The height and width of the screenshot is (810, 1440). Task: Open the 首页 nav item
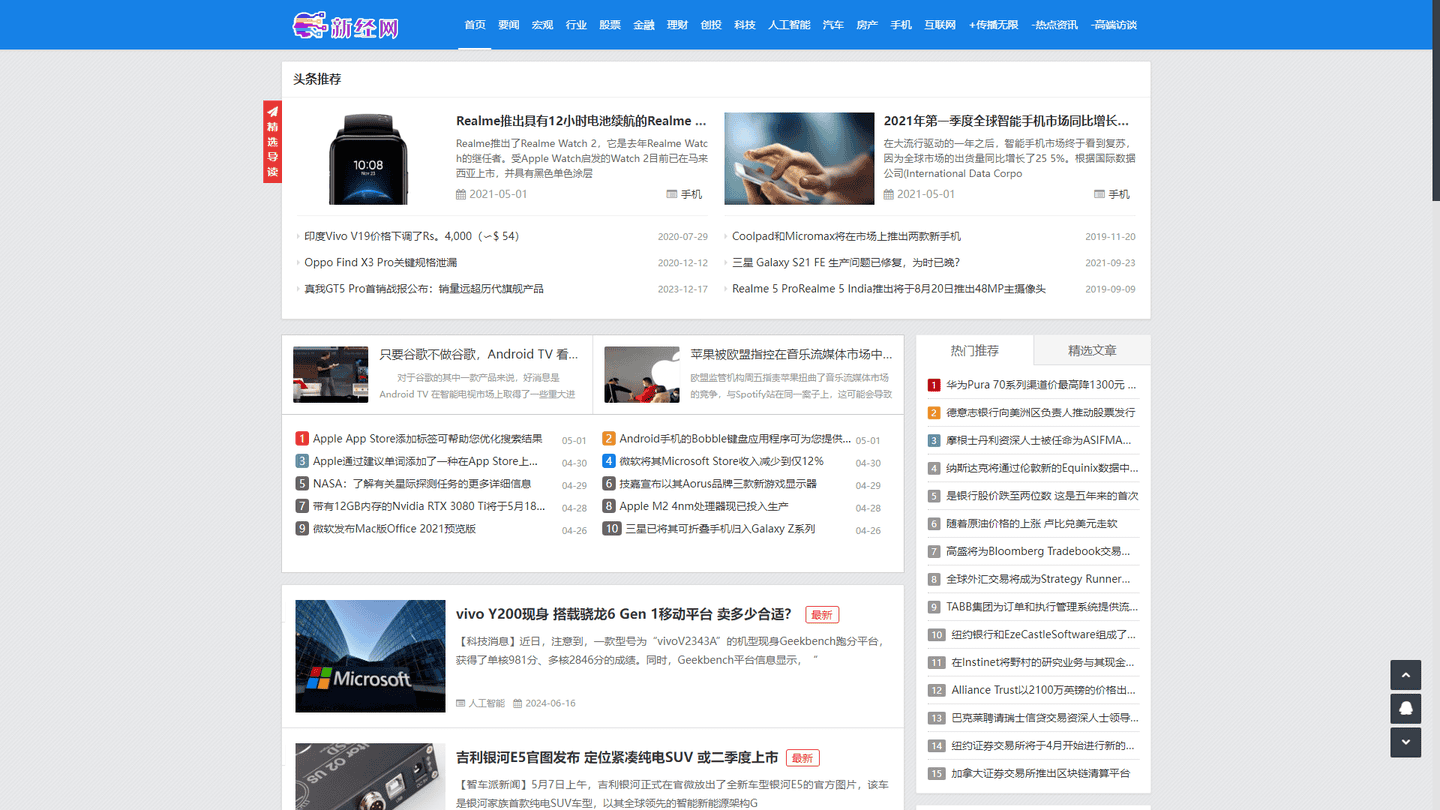(475, 25)
